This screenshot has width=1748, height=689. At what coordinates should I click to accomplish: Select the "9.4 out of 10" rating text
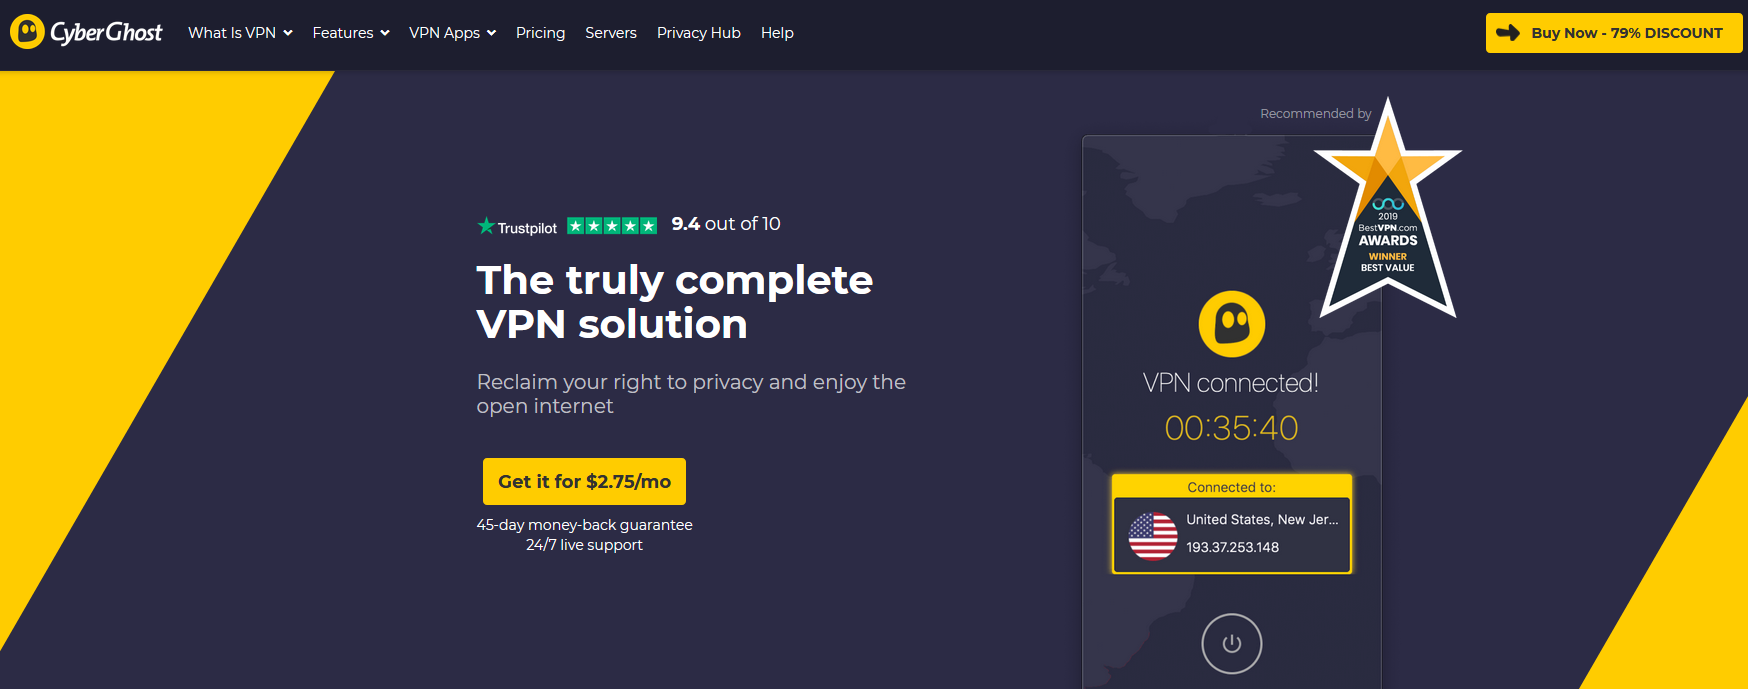(x=726, y=224)
